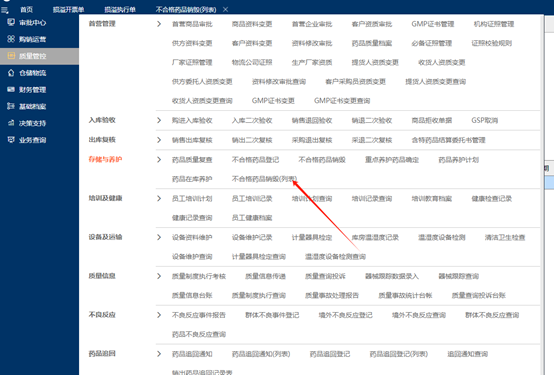Expand the 出库复核 chevron
This screenshot has height=375, width=554.
point(159,140)
